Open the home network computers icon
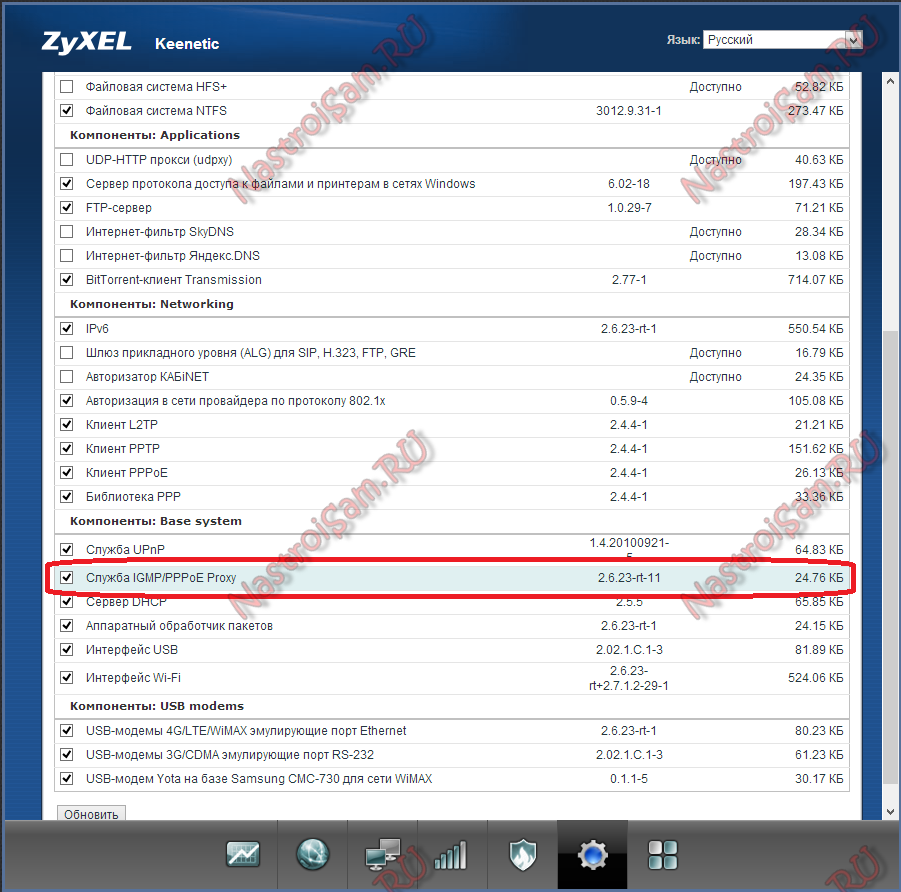 383,855
